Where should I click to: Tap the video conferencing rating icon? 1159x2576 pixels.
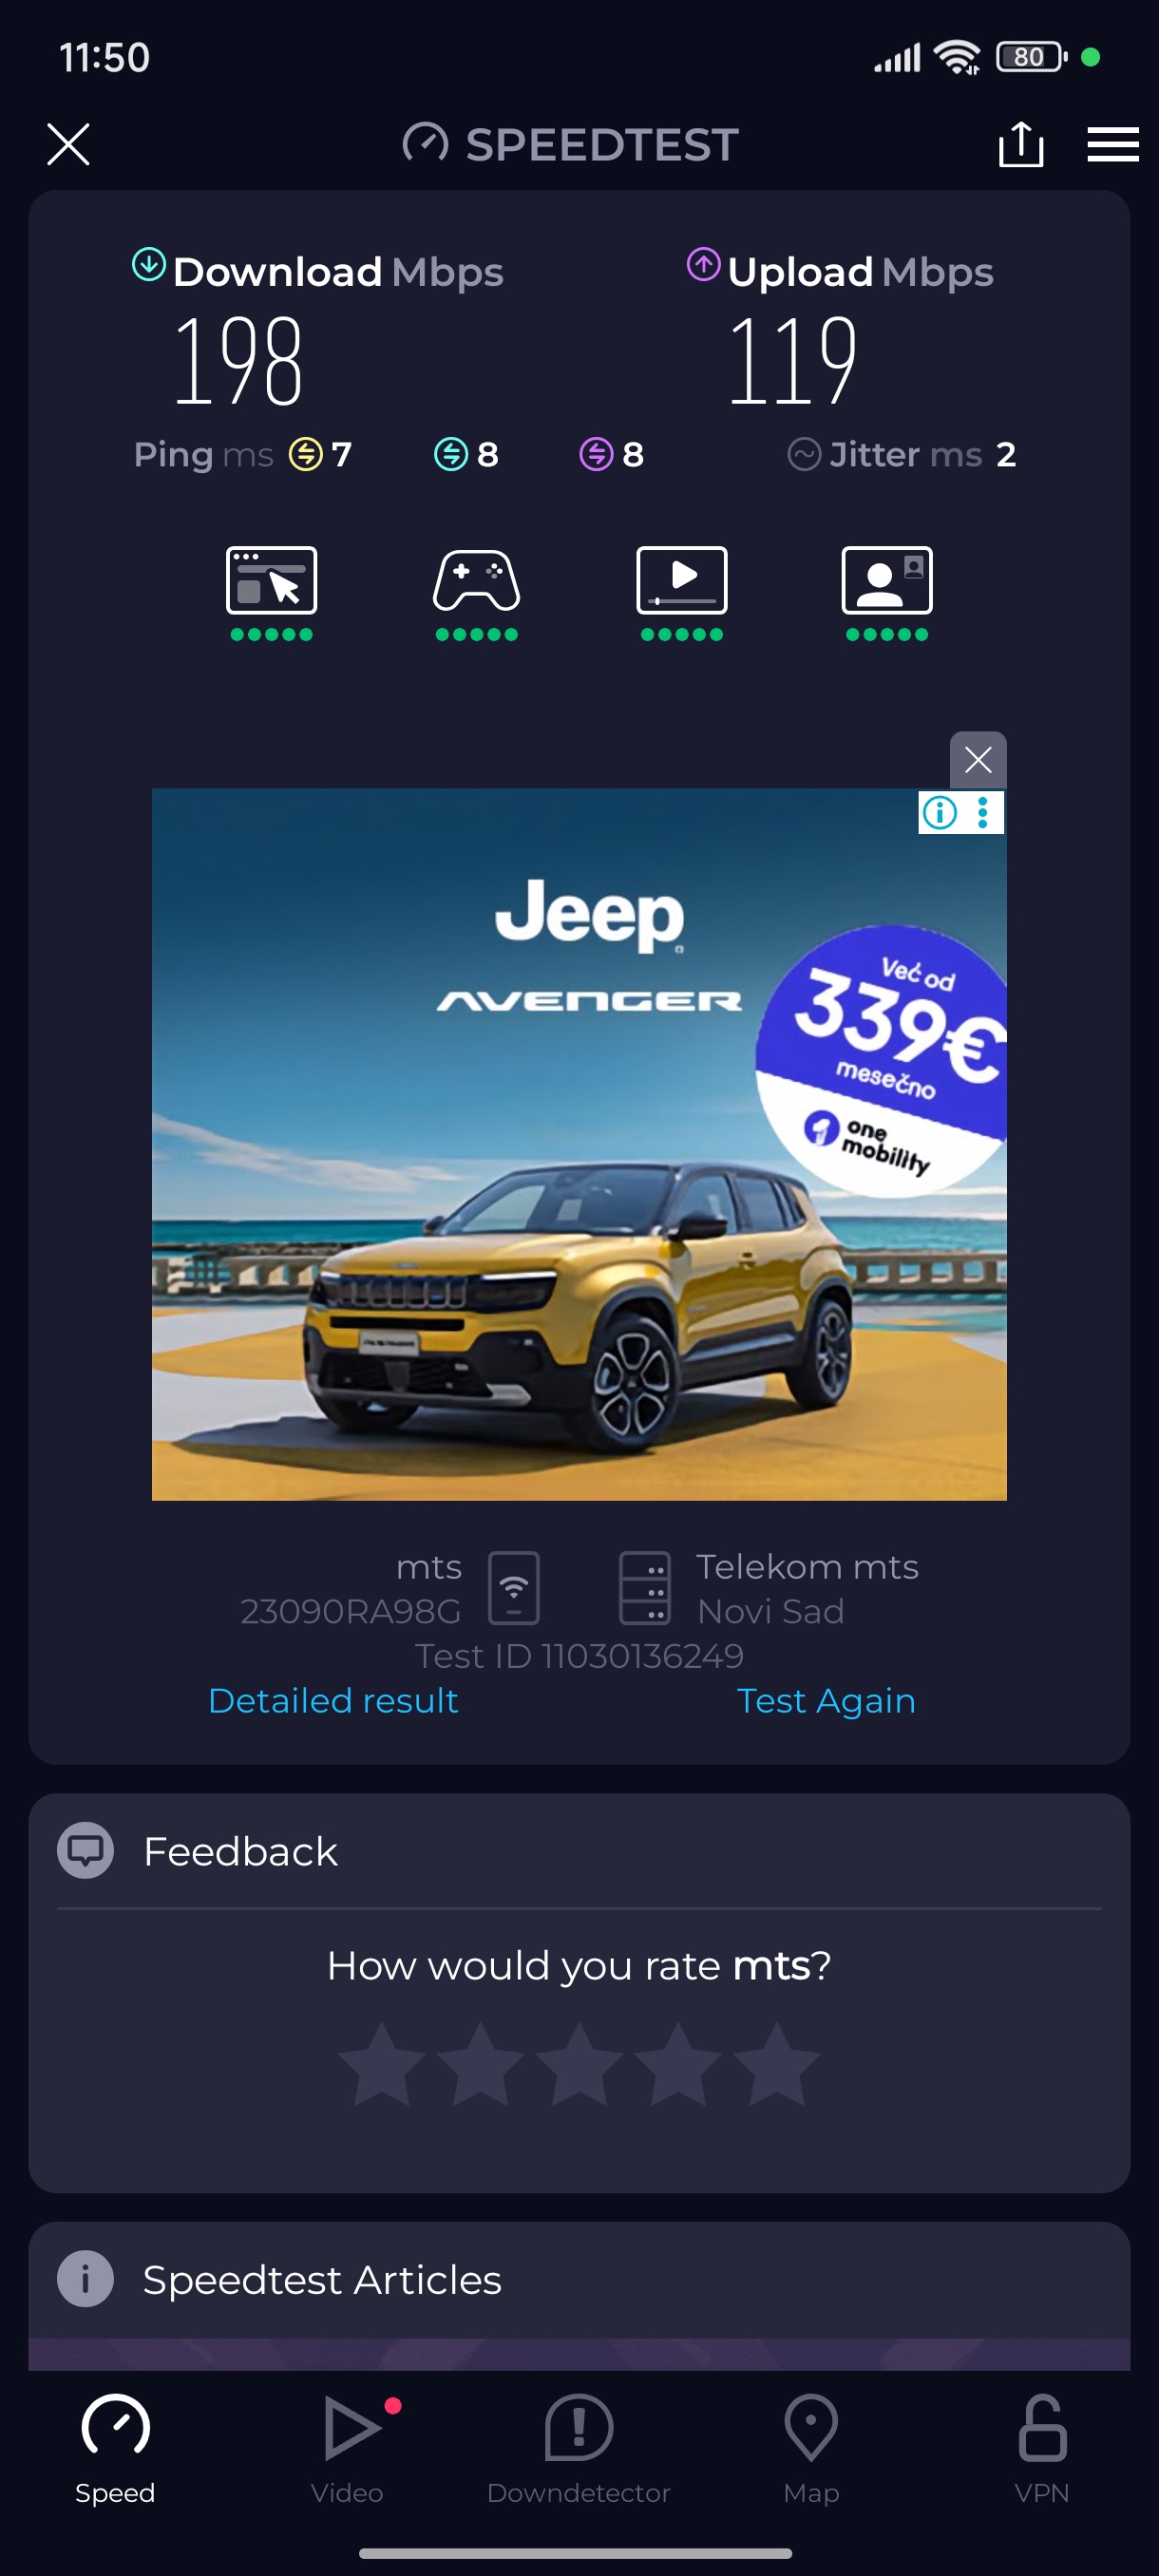[887, 581]
